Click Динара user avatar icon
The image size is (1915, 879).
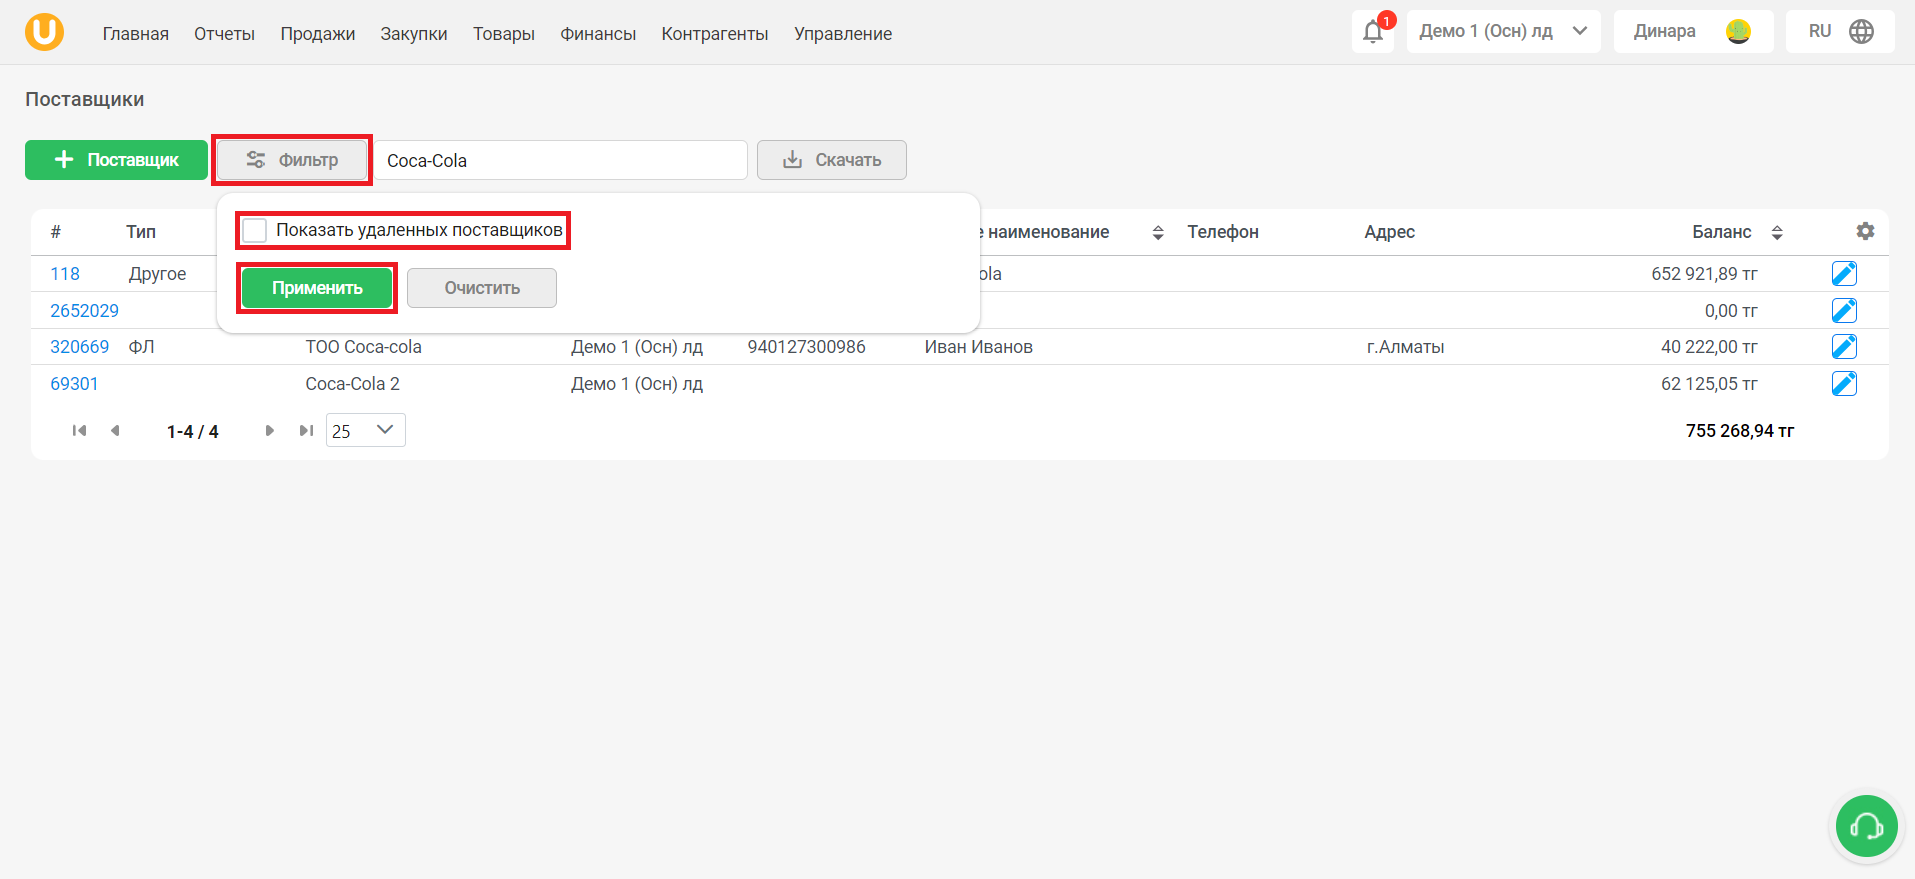coord(1738,32)
